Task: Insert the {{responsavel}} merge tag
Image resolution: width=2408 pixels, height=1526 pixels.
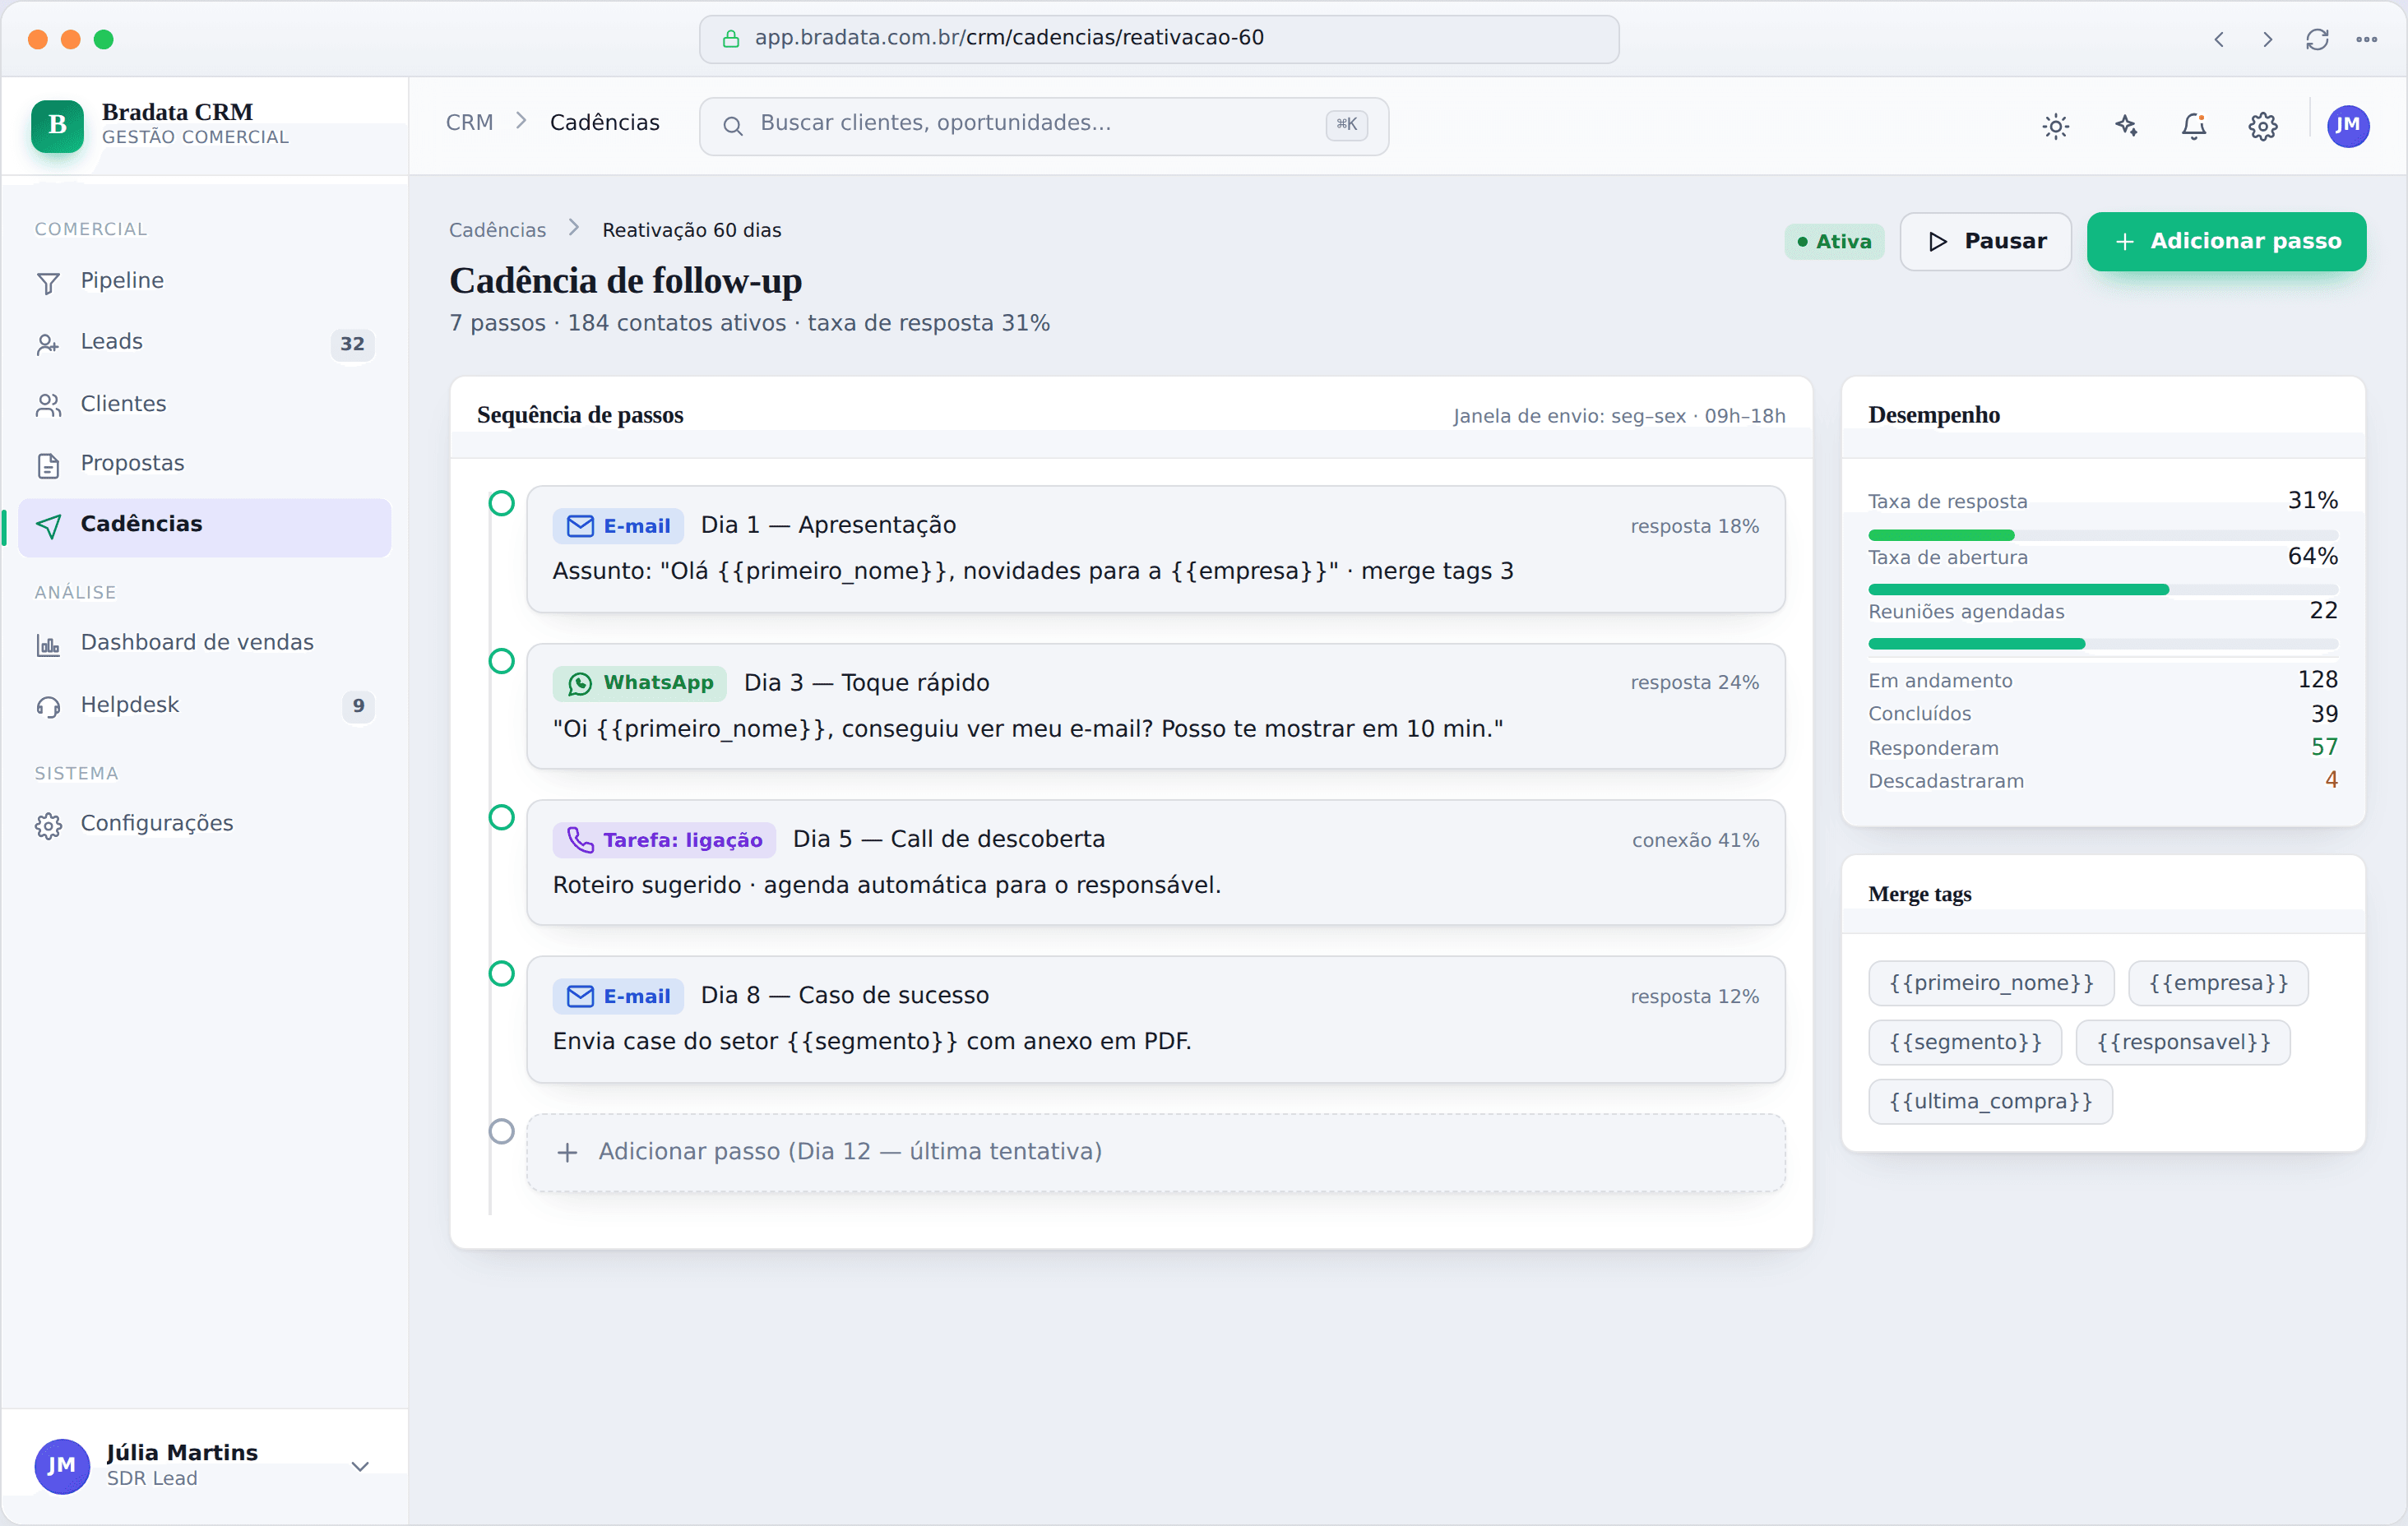Action: pos(2182,1042)
